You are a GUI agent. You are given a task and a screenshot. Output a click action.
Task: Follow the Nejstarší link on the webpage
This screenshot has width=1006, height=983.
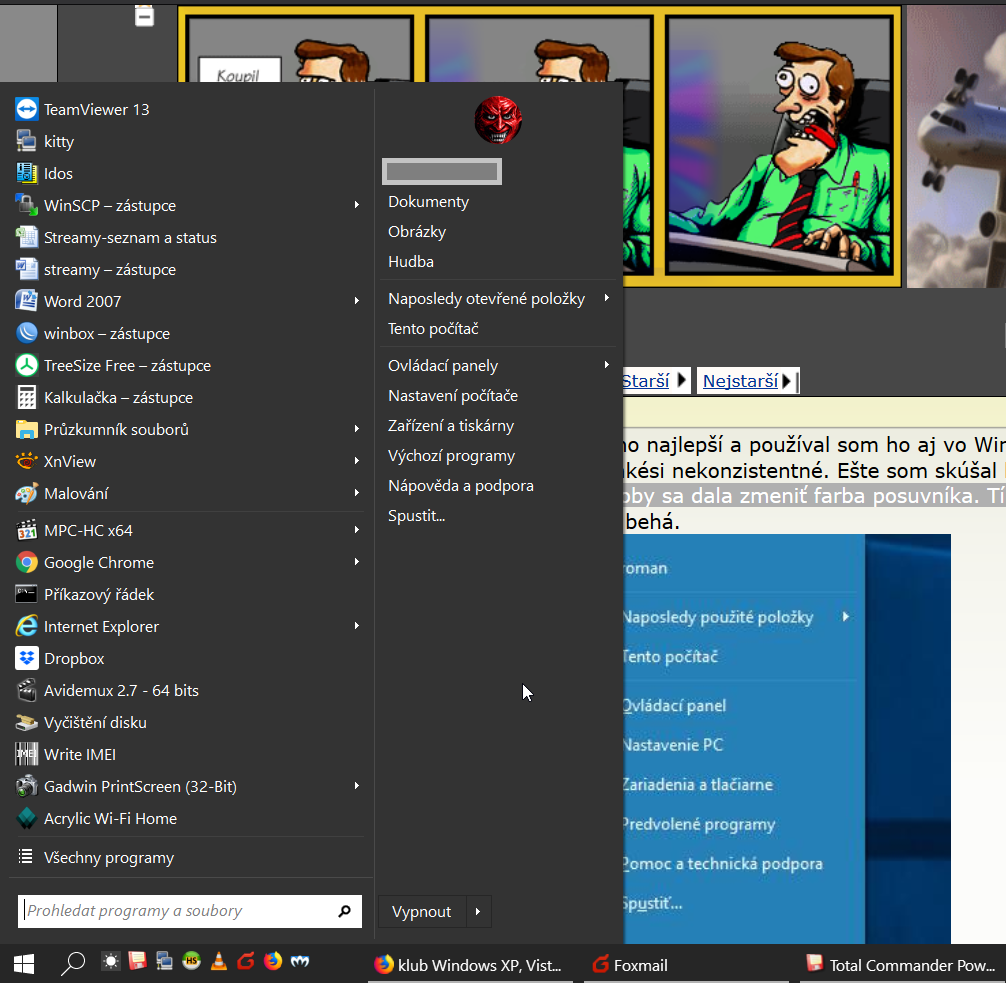tap(740, 381)
